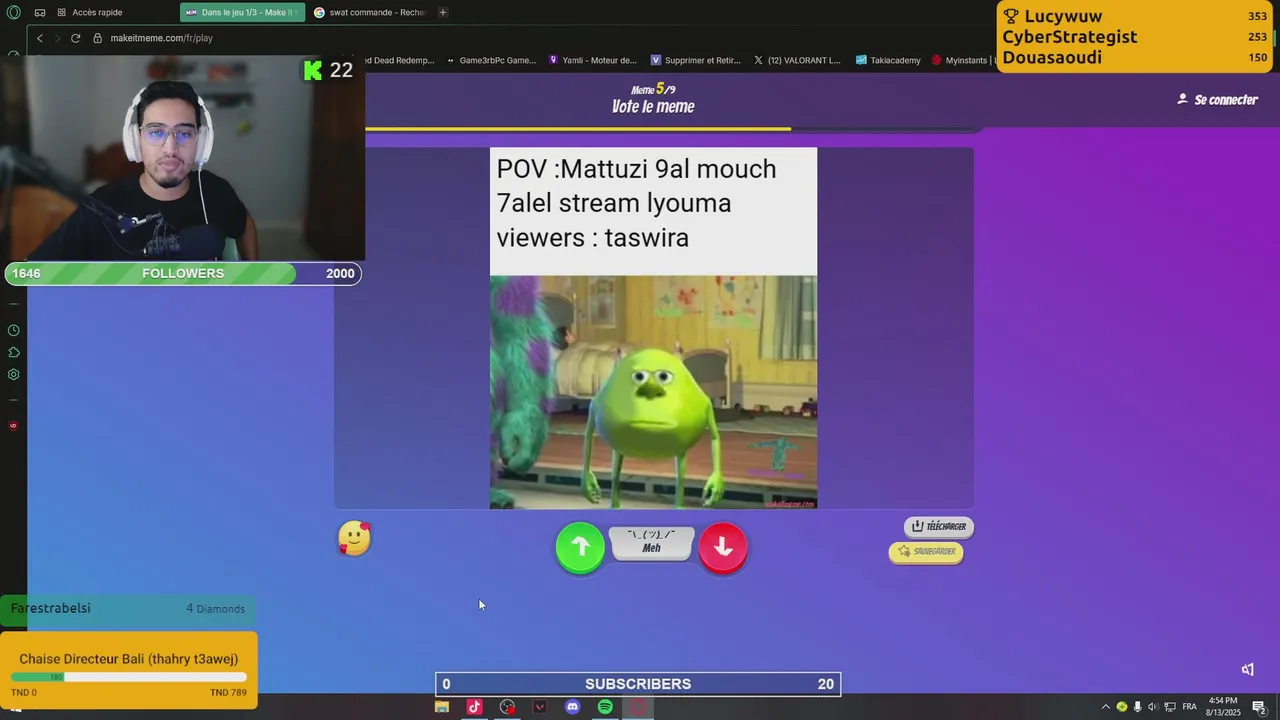Open the sidebar settings gear icon
Image resolution: width=1280 pixels, height=720 pixels.
pos(13,374)
